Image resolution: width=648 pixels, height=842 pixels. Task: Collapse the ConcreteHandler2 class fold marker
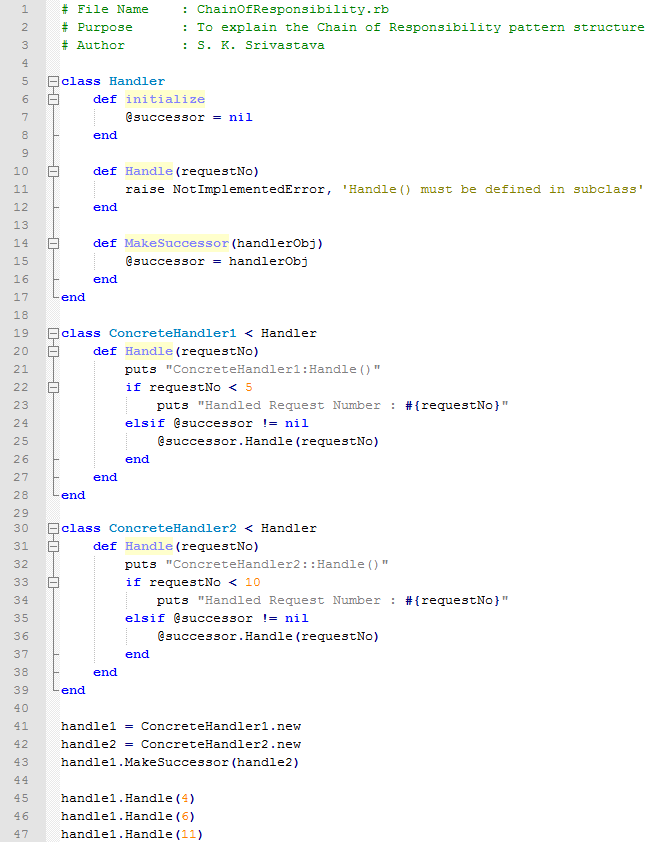point(53,528)
